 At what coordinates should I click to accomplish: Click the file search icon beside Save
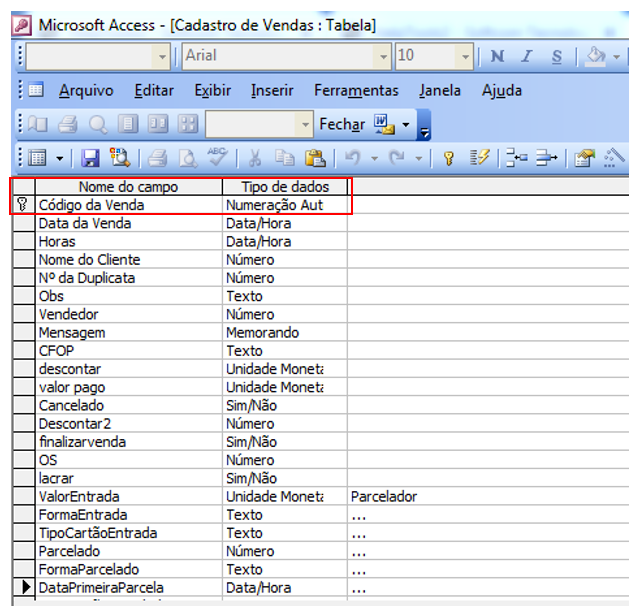pos(119,158)
